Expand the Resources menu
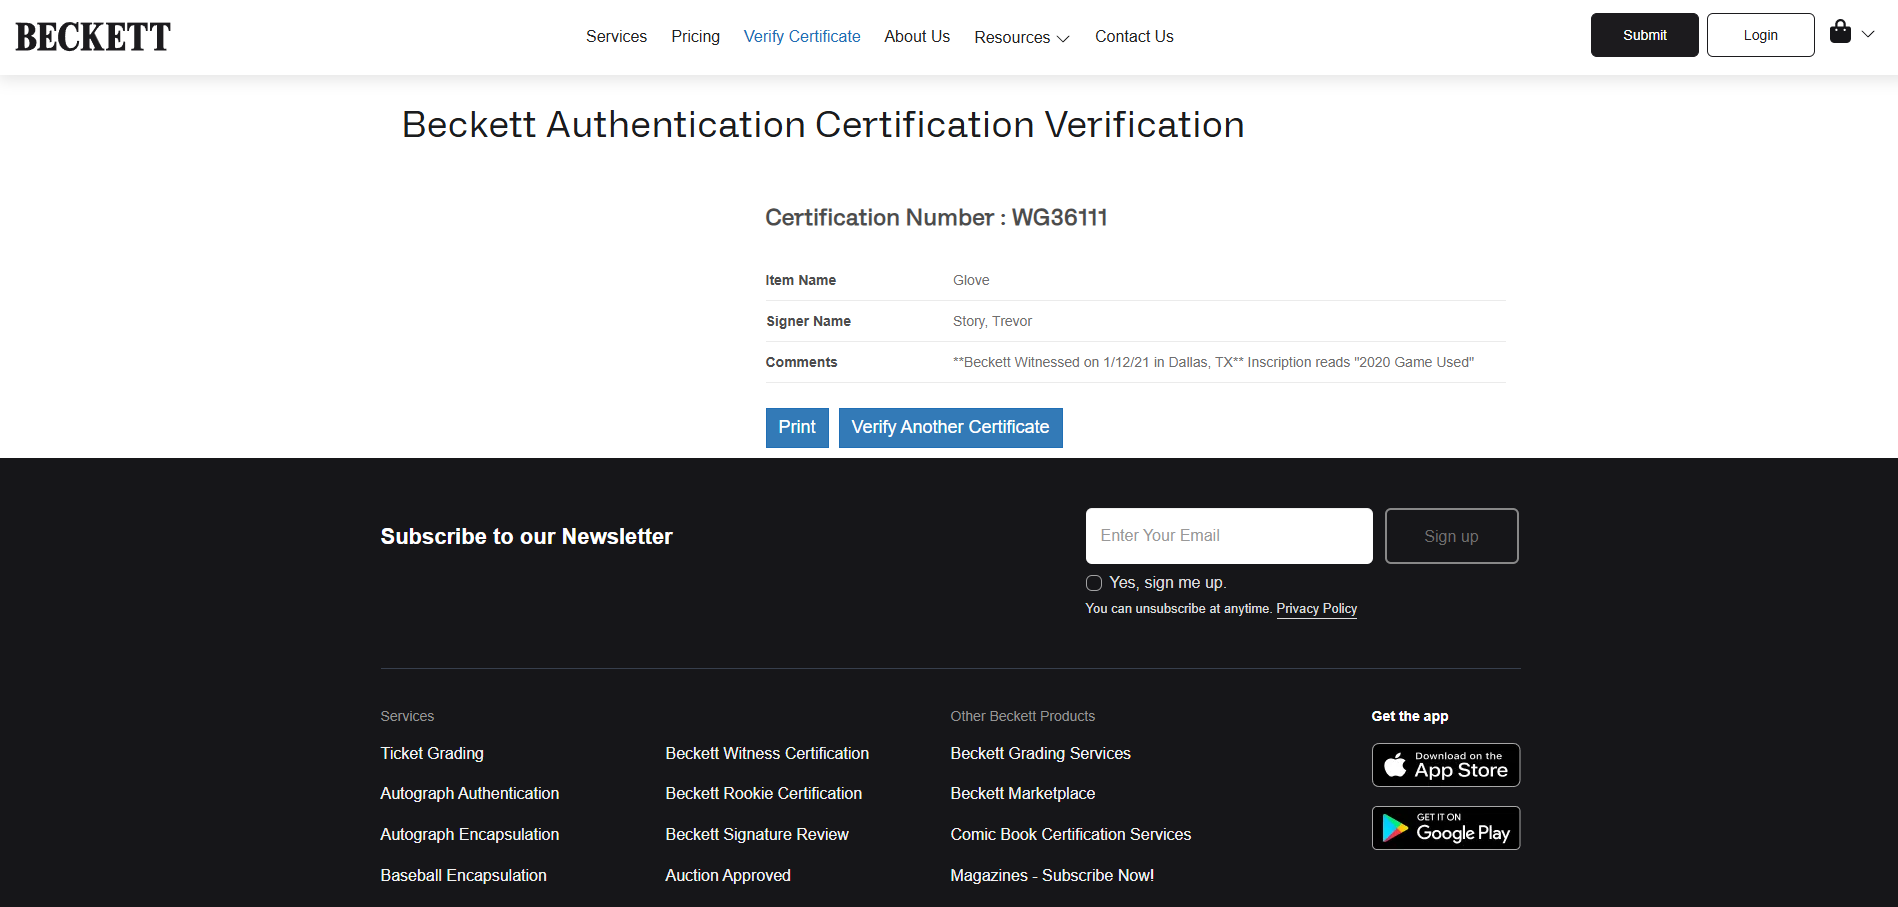1898x907 pixels. pos(1022,37)
